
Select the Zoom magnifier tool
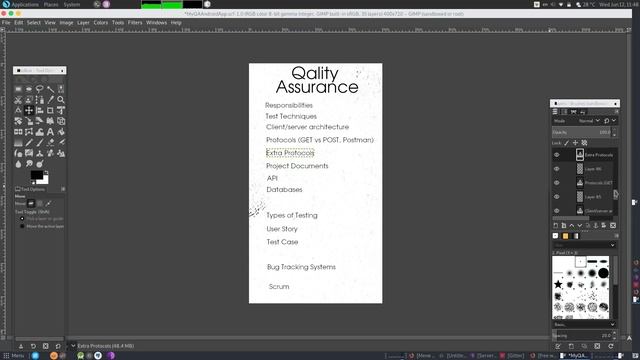click(x=61, y=100)
